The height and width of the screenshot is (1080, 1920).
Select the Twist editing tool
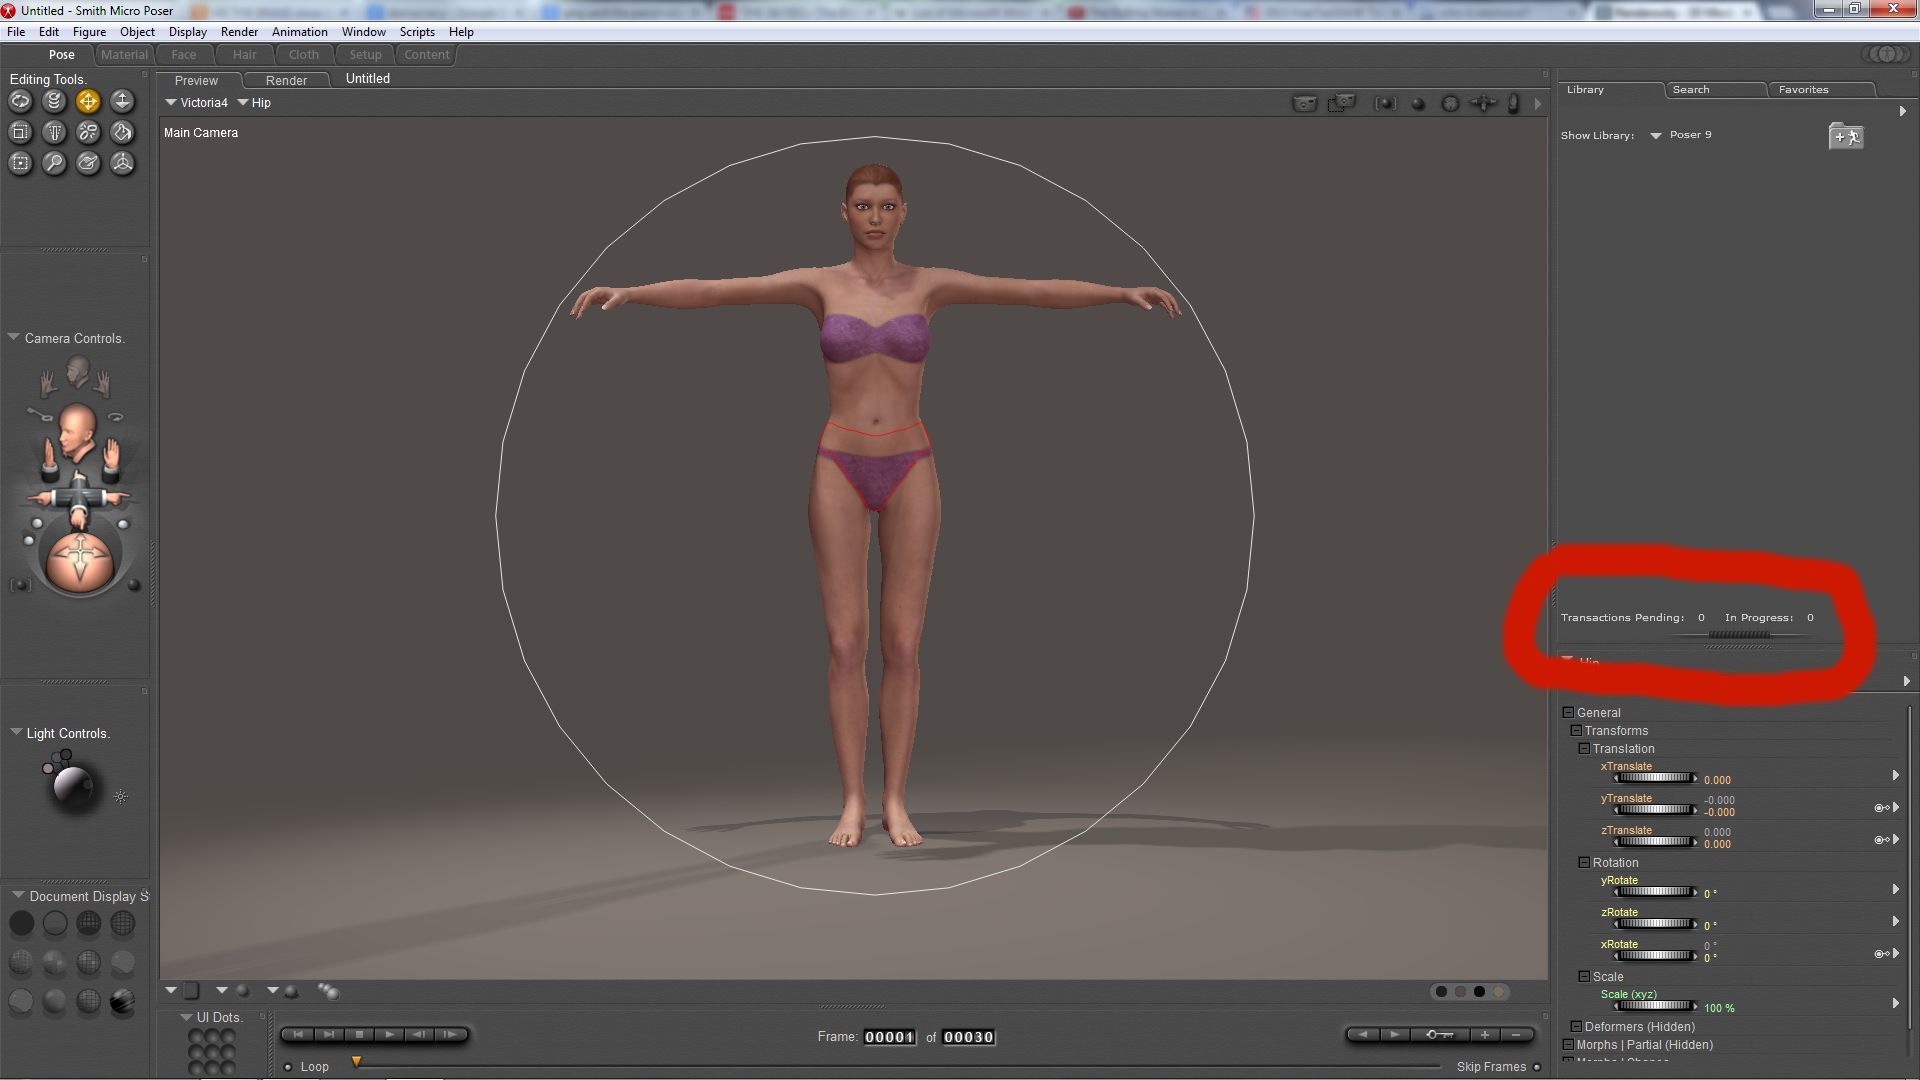pyautogui.click(x=54, y=101)
